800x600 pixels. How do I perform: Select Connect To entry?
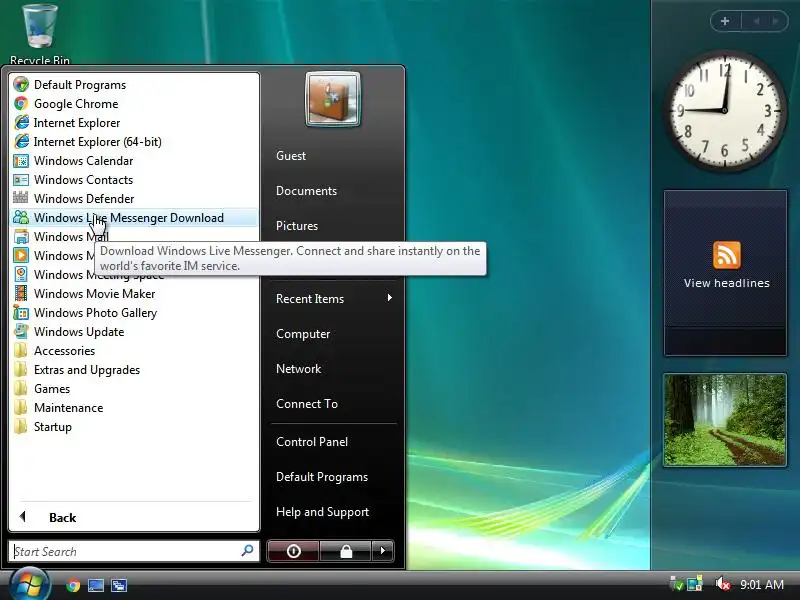(x=307, y=404)
